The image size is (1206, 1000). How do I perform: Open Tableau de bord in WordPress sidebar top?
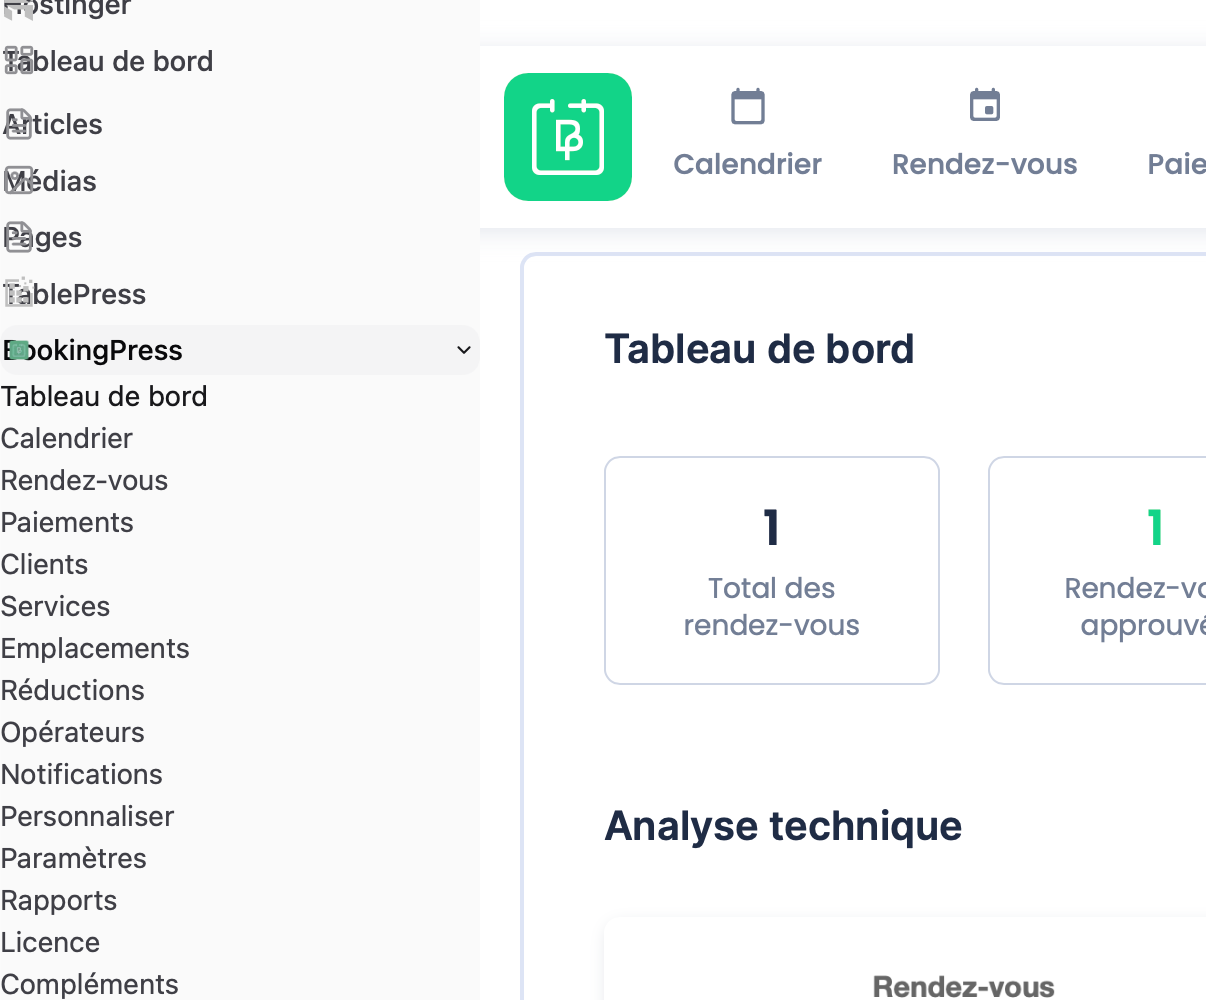pyautogui.click(x=108, y=61)
